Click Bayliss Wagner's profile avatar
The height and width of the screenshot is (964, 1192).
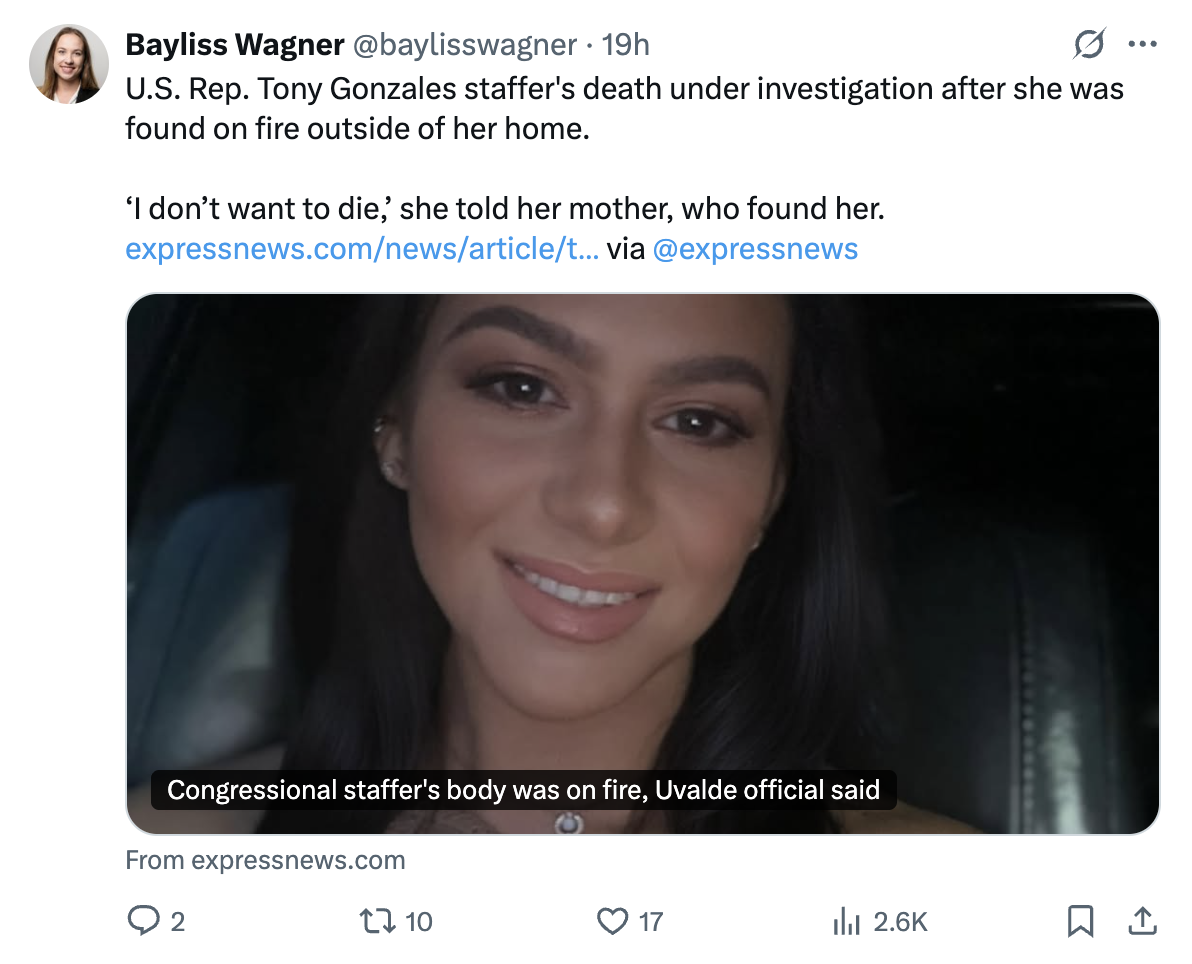coord(69,65)
